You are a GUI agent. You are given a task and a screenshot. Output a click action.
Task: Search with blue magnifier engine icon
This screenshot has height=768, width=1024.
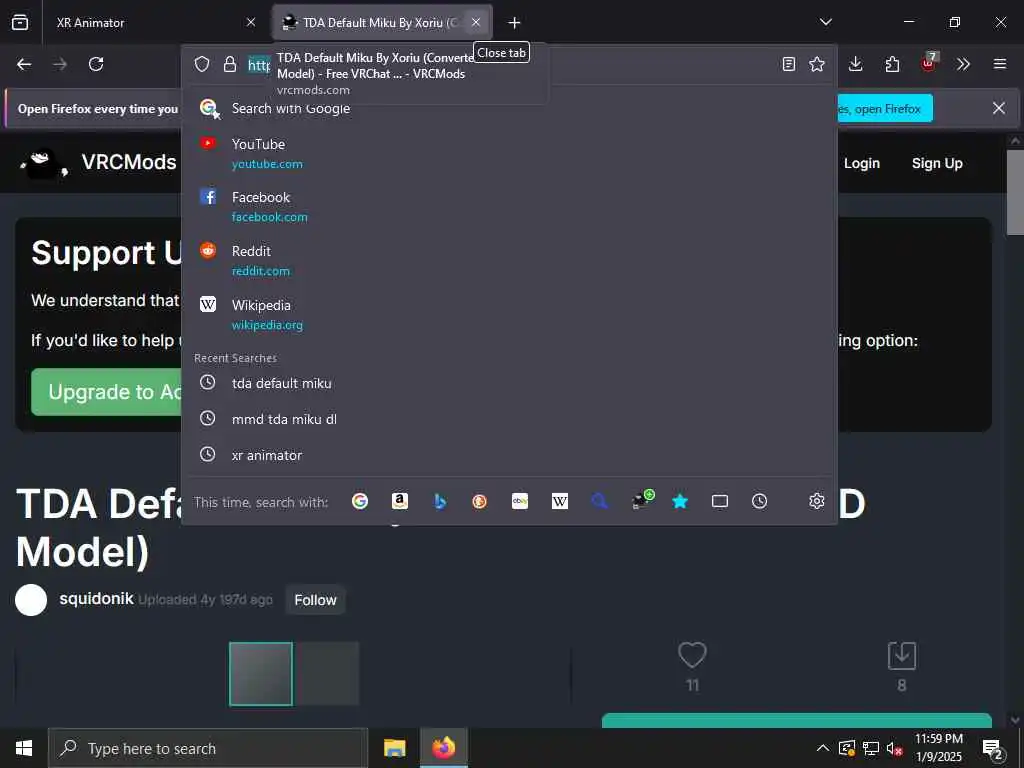600,501
